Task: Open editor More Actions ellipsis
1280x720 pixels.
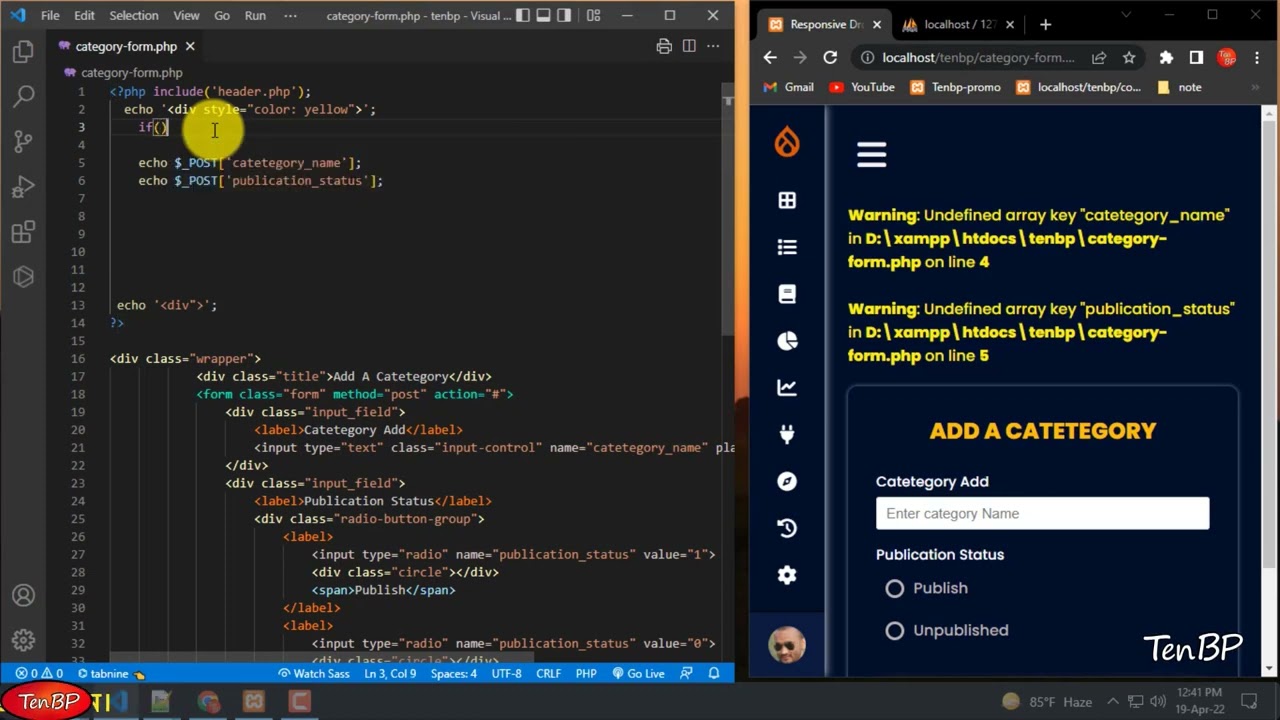Action: [x=713, y=46]
